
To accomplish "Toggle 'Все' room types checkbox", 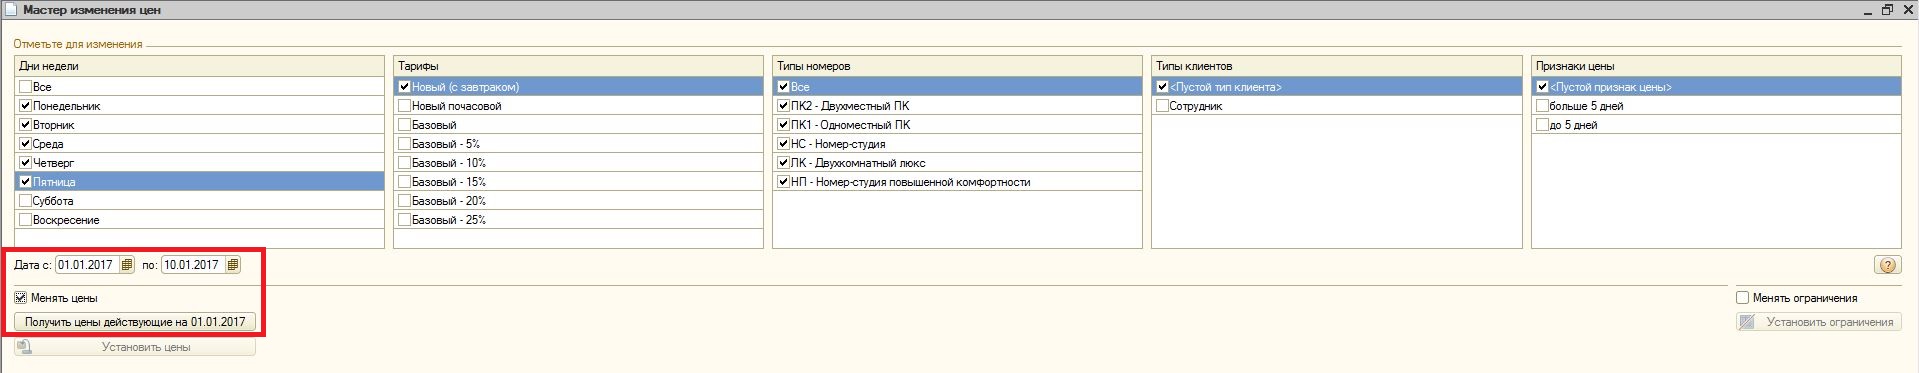I will point(783,87).
